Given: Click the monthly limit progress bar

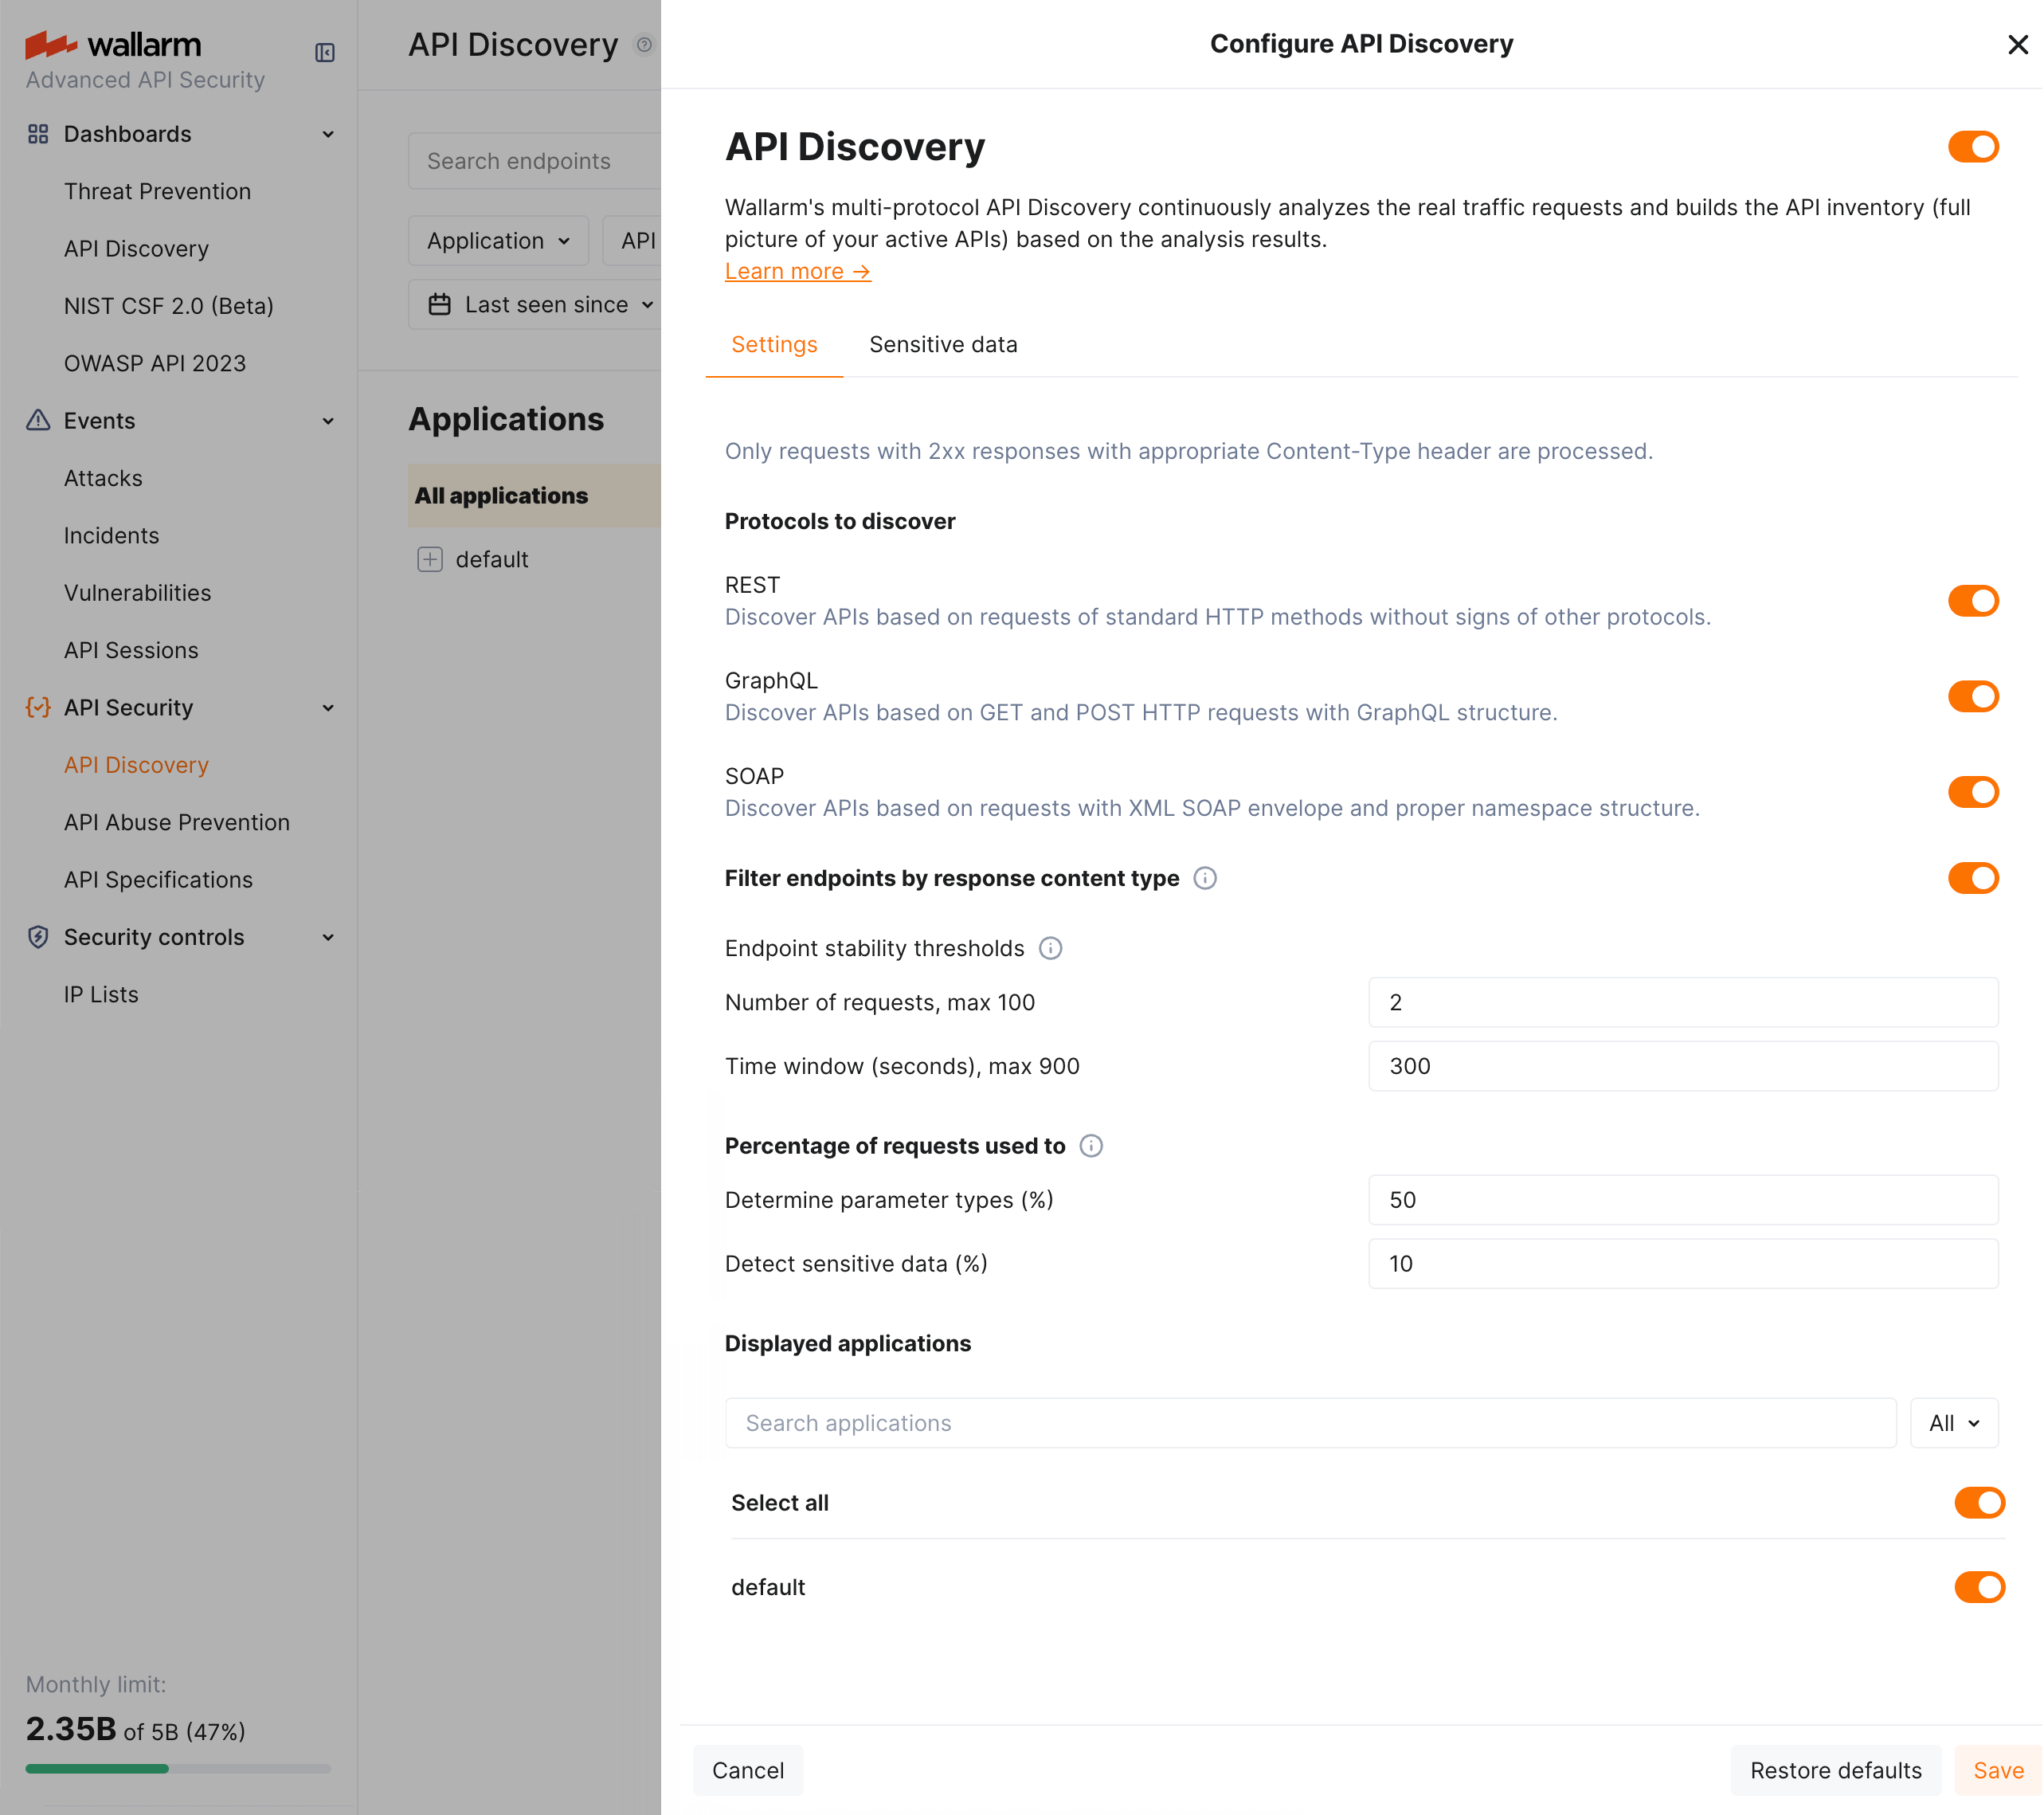Looking at the screenshot, I should click(177, 1768).
